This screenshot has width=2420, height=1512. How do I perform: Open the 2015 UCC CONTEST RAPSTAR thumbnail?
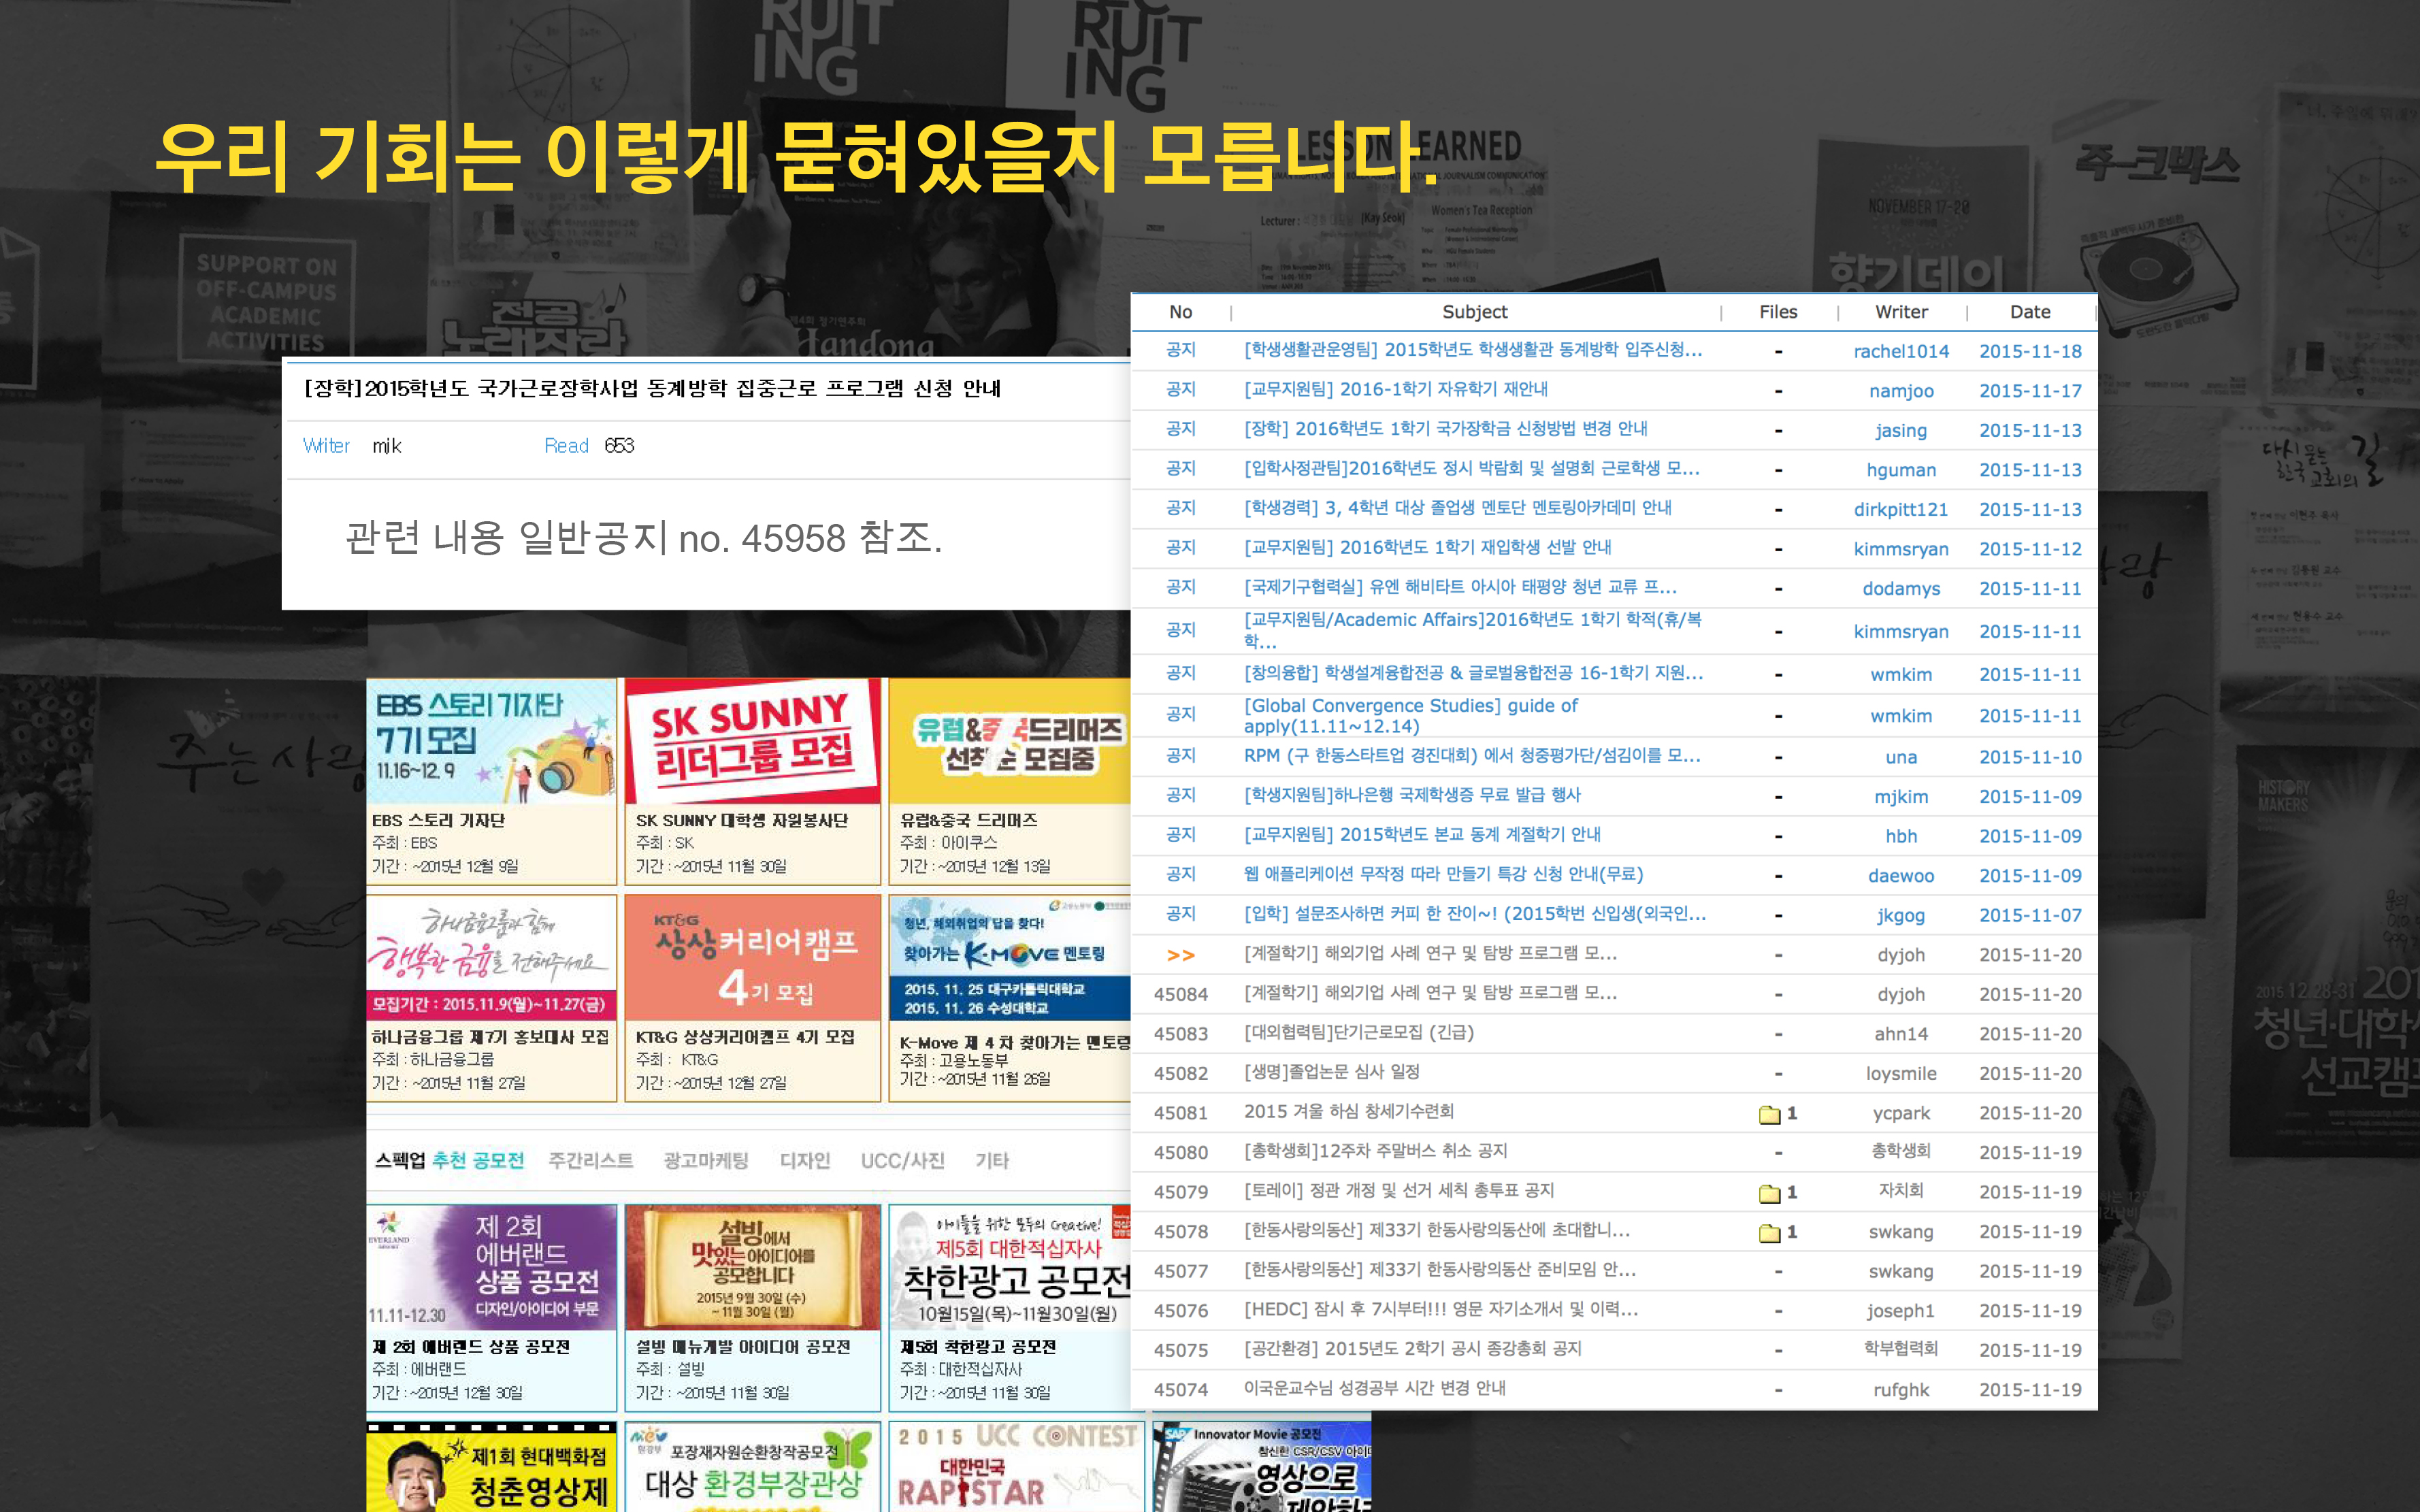pyautogui.click(x=1016, y=1467)
